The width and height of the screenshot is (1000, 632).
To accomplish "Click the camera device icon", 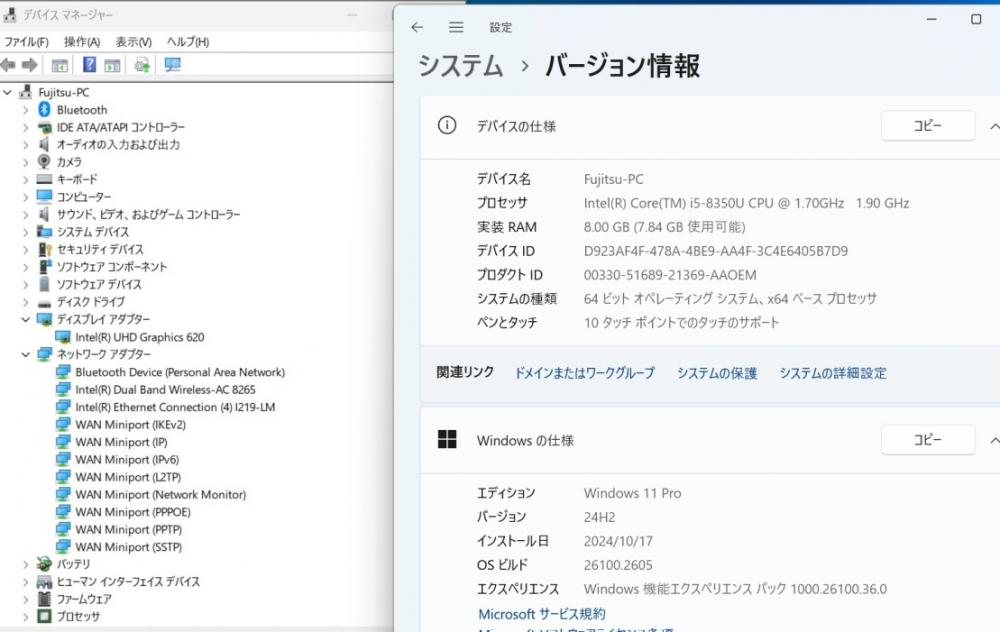I will [x=44, y=162].
